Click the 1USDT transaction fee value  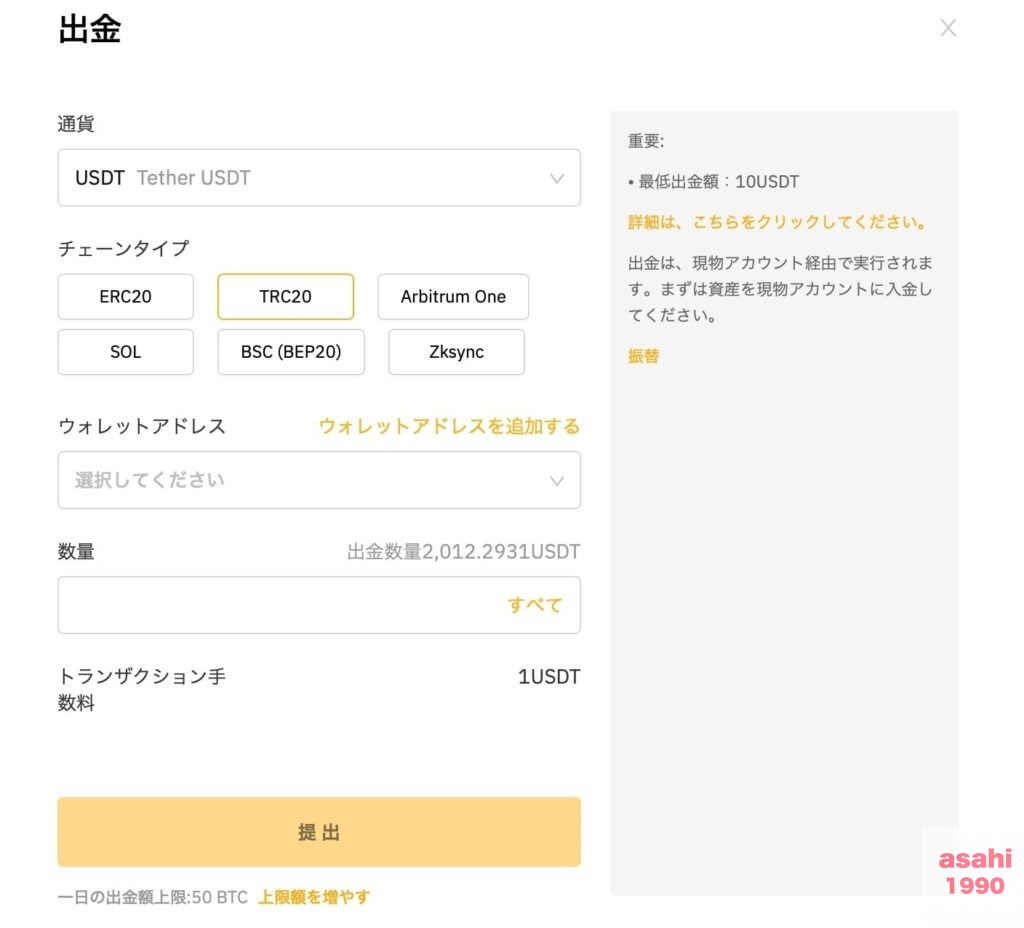point(549,677)
